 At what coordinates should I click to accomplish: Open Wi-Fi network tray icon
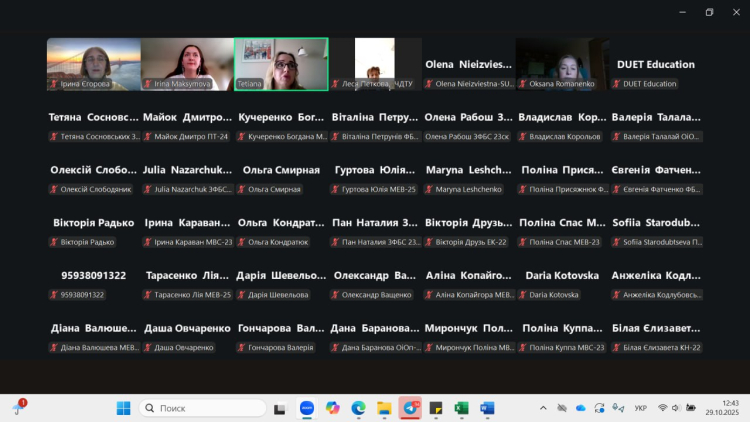pyautogui.click(x=662, y=408)
